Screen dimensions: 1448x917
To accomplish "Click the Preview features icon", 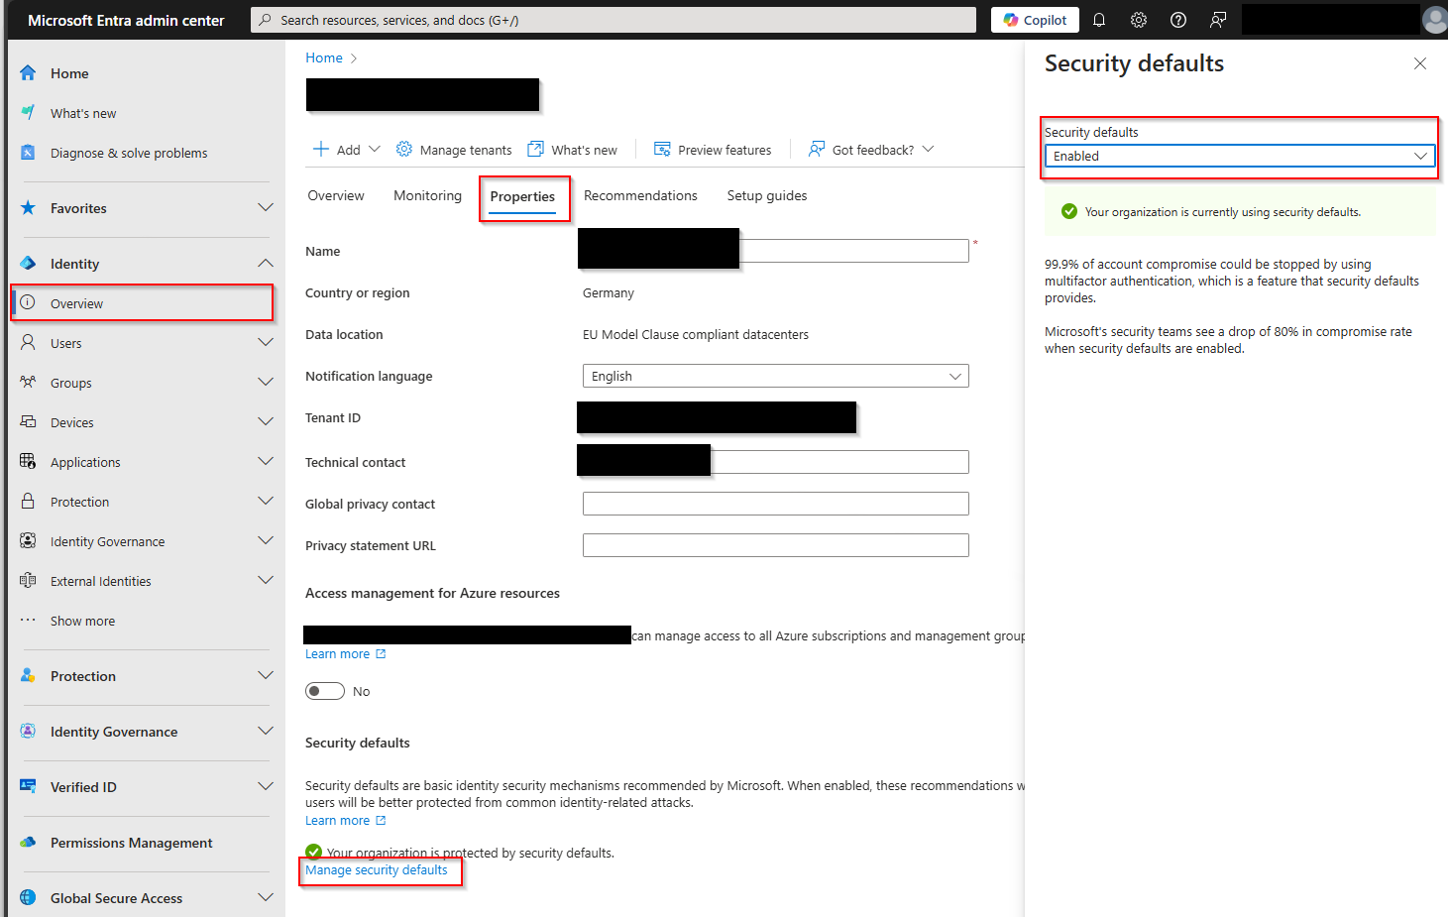I will pyautogui.click(x=662, y=149).
